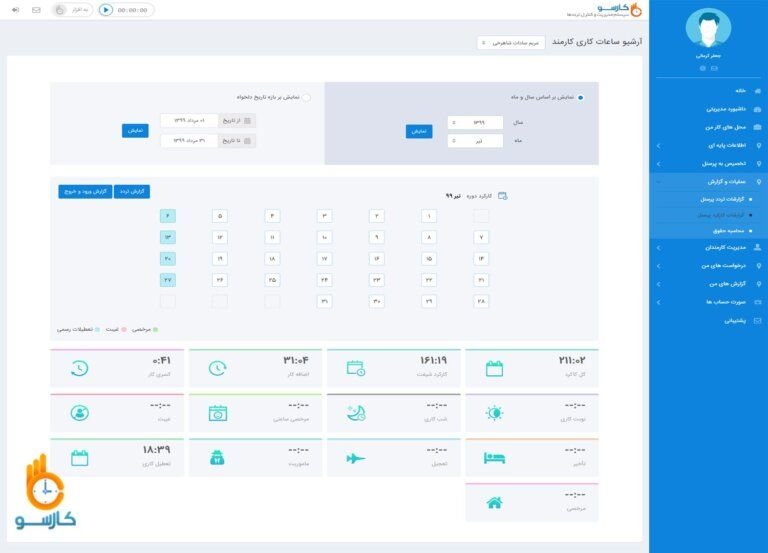
Task: Click calendar icon on مرخصی ساعتی card
Action: pyautogui.click(x=217, y=413)
